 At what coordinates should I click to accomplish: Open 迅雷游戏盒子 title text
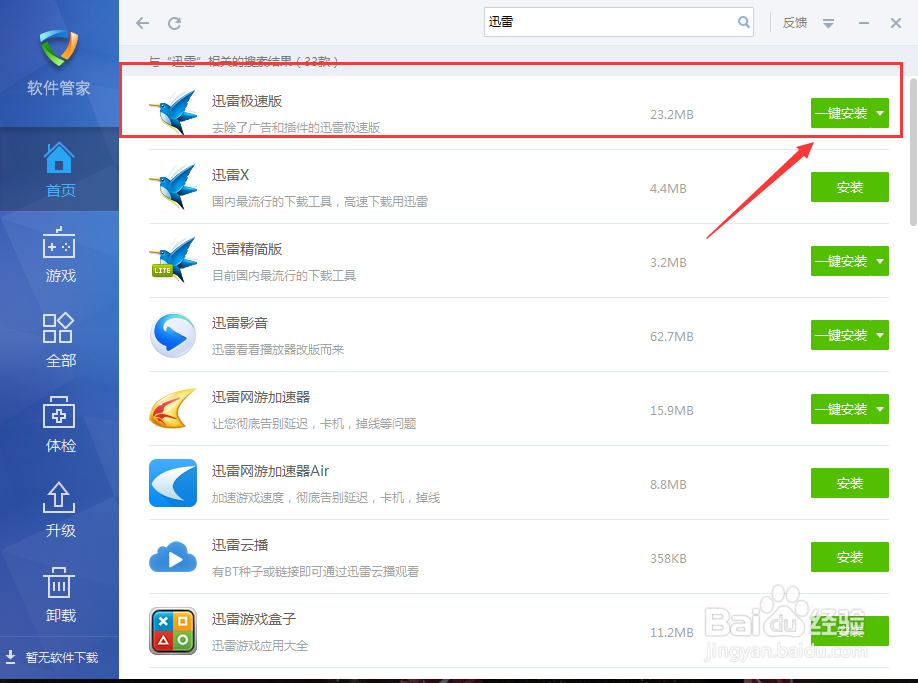[254, 619]
